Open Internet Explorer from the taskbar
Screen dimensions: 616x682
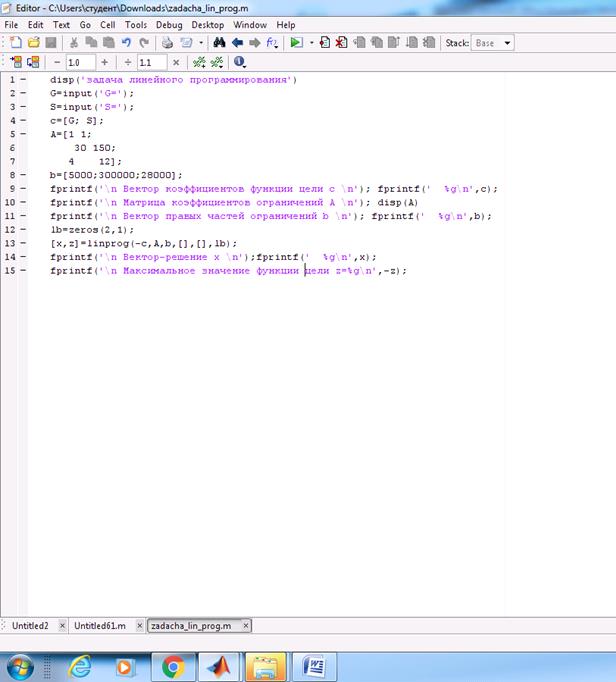point(80,667)
